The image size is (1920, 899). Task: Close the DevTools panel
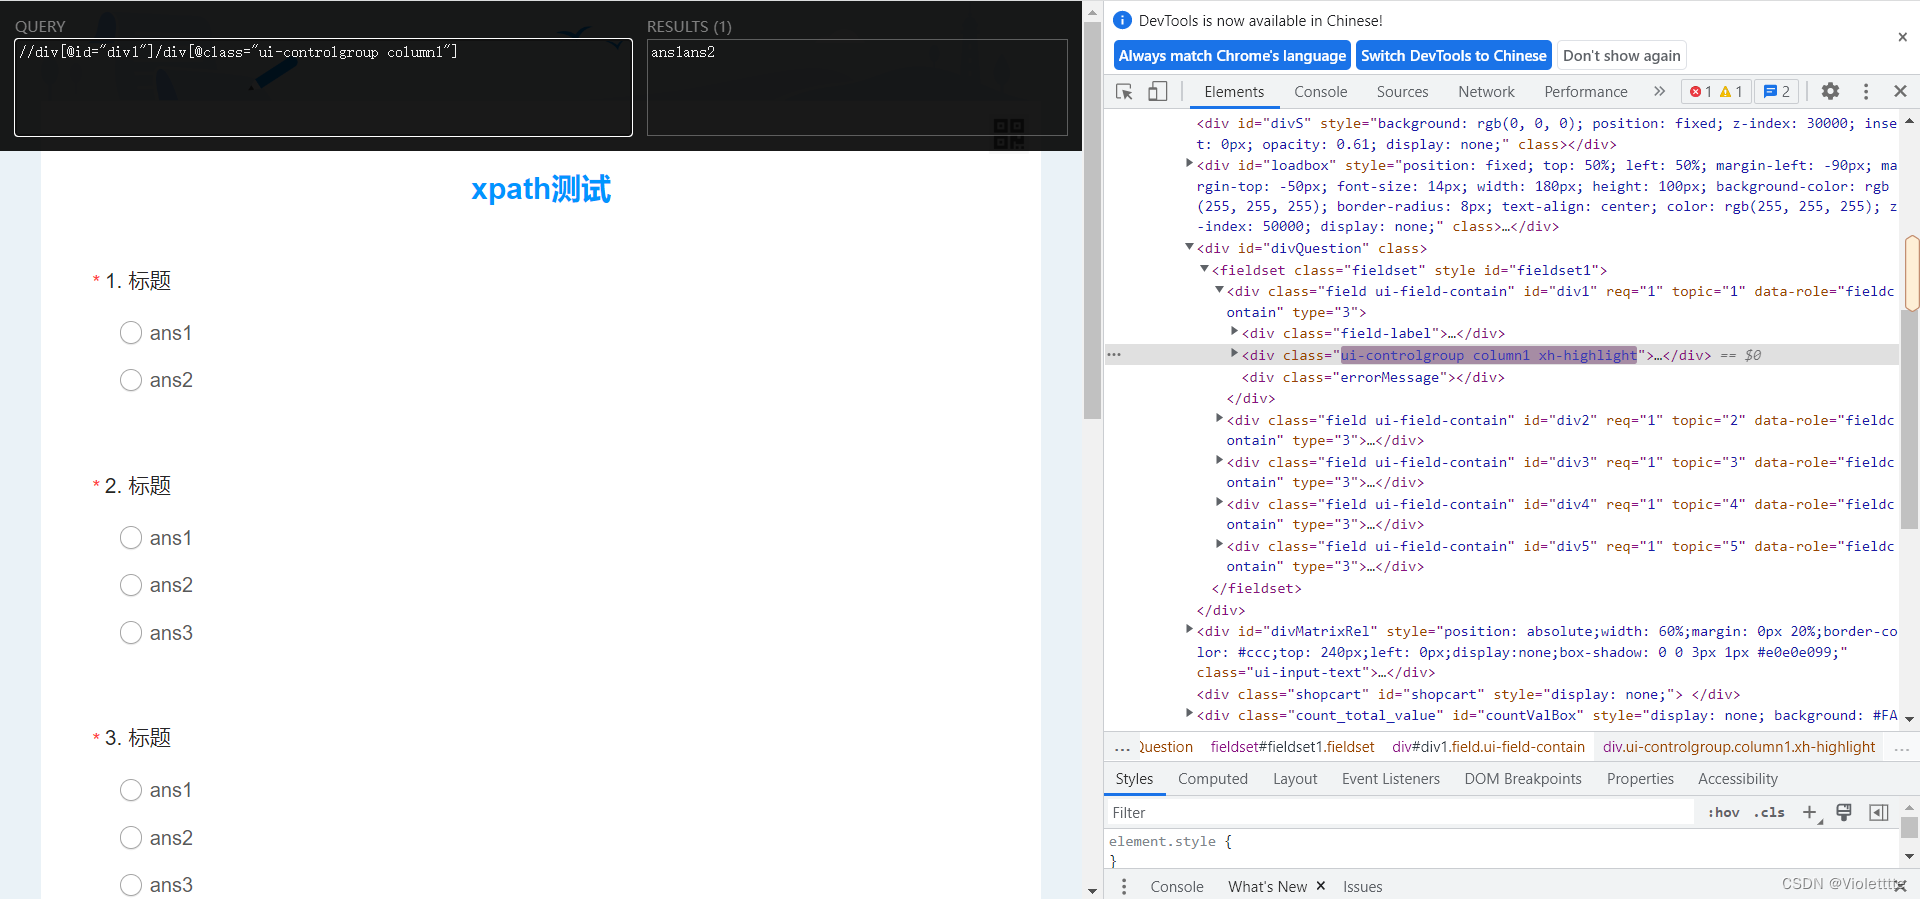tap(1900, 92)
